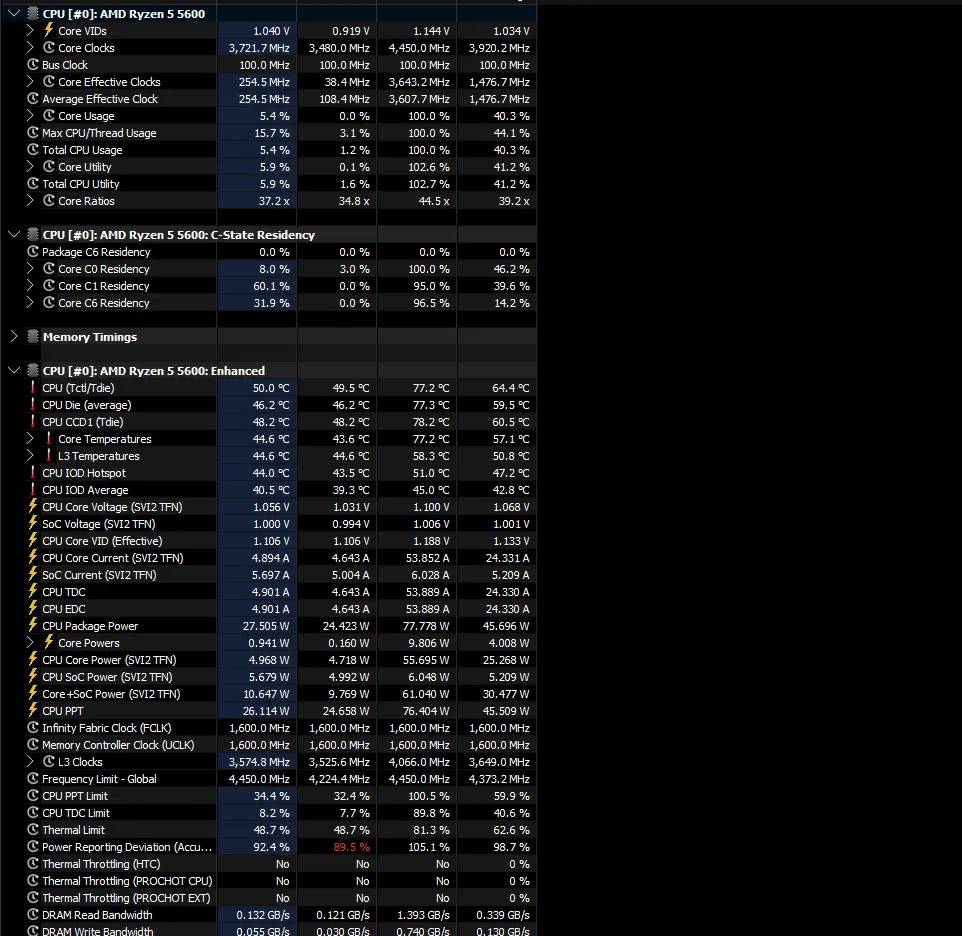The image size is (962, 936).
Task: Expand the Core Powers row
Action: [30, 642]
